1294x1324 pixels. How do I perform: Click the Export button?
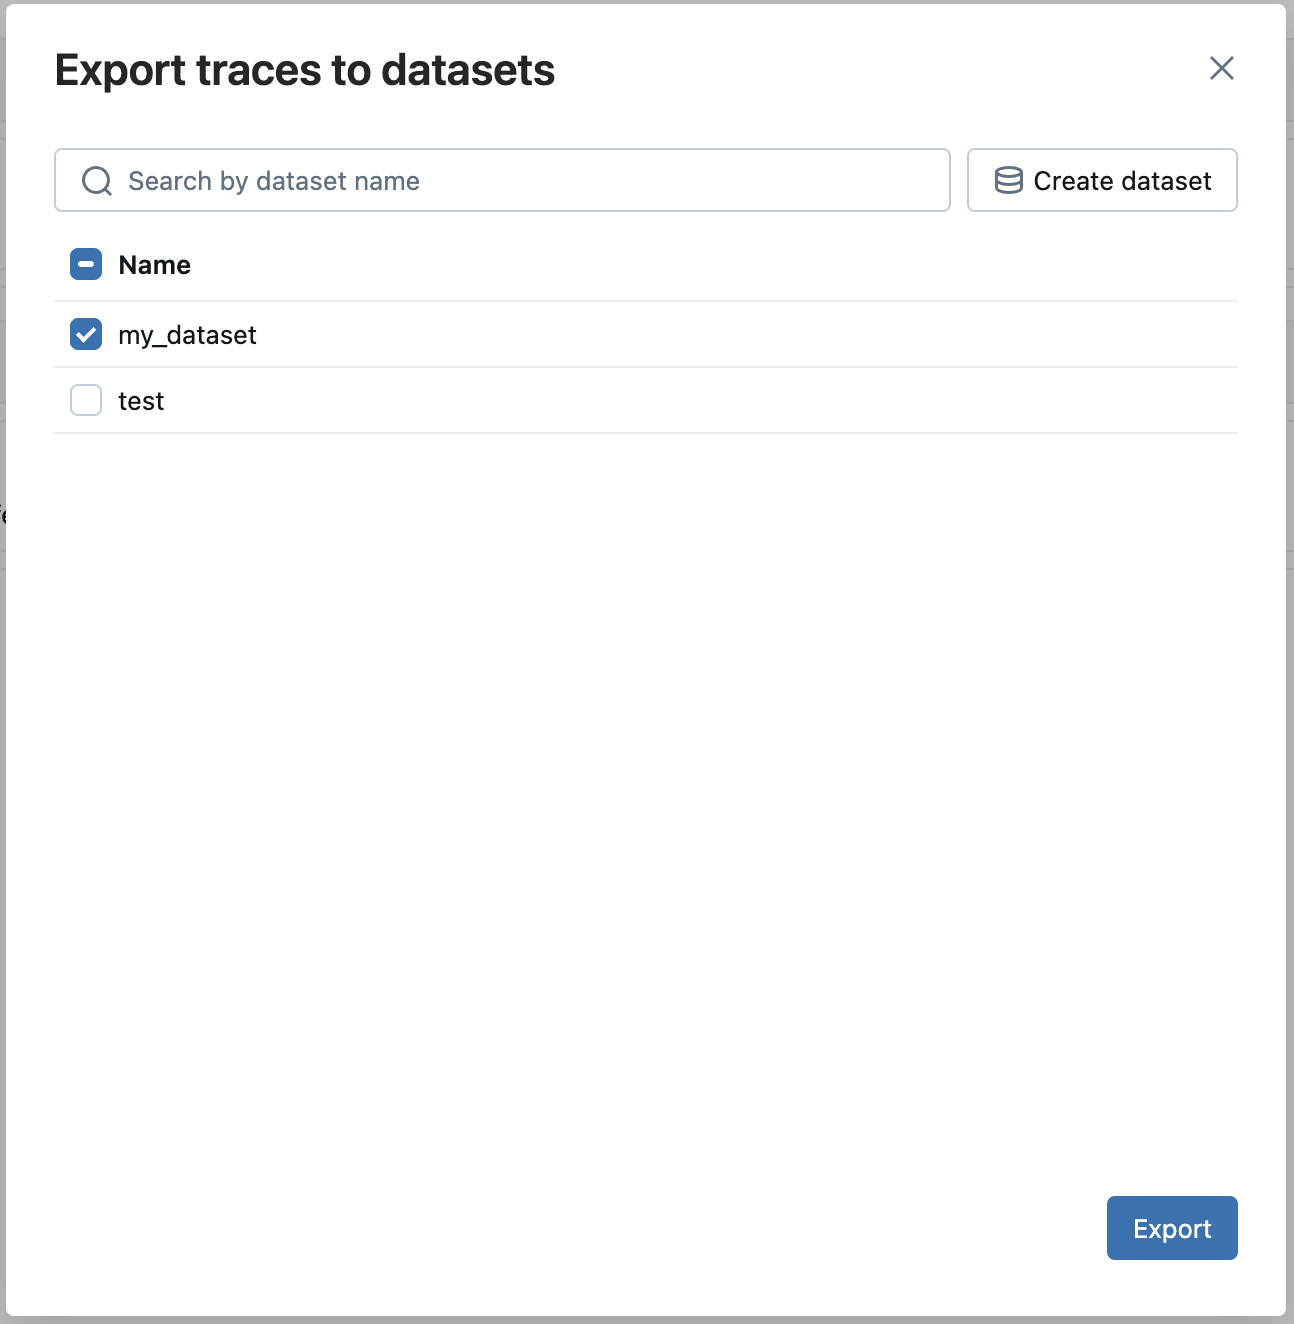(1171, 1228)
